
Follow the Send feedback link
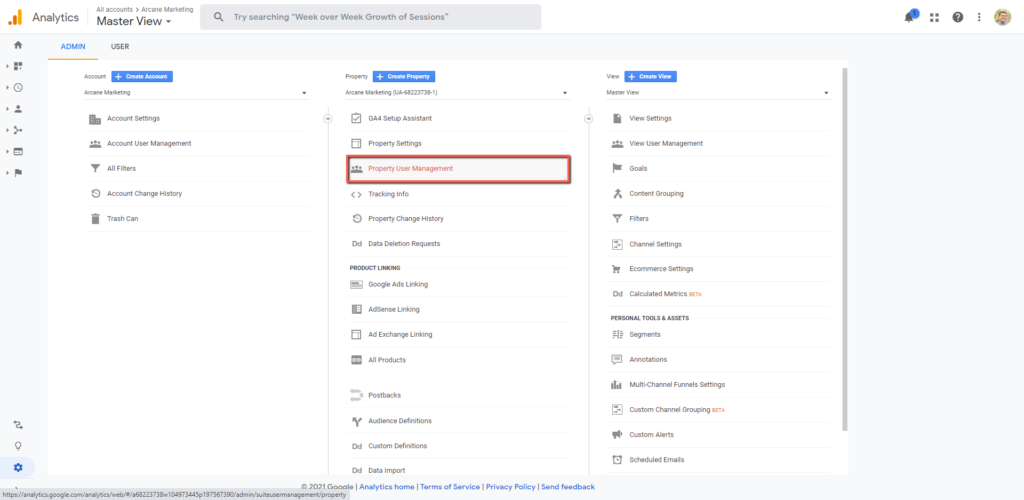[568, 487]
